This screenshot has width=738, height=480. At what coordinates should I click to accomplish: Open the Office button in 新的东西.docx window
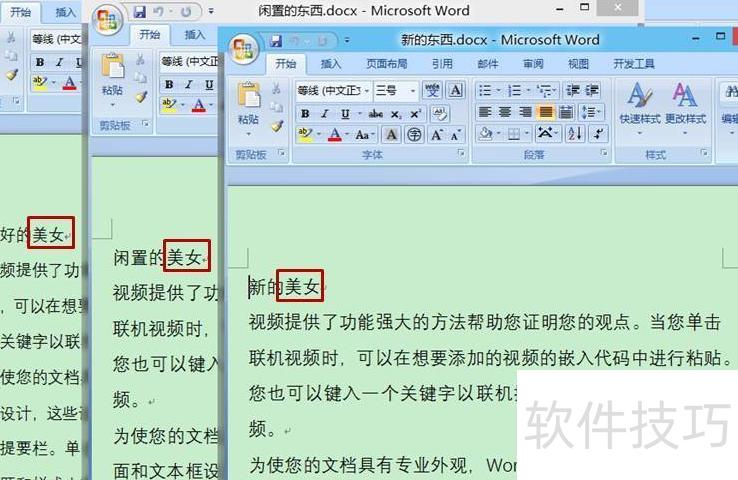244,48
